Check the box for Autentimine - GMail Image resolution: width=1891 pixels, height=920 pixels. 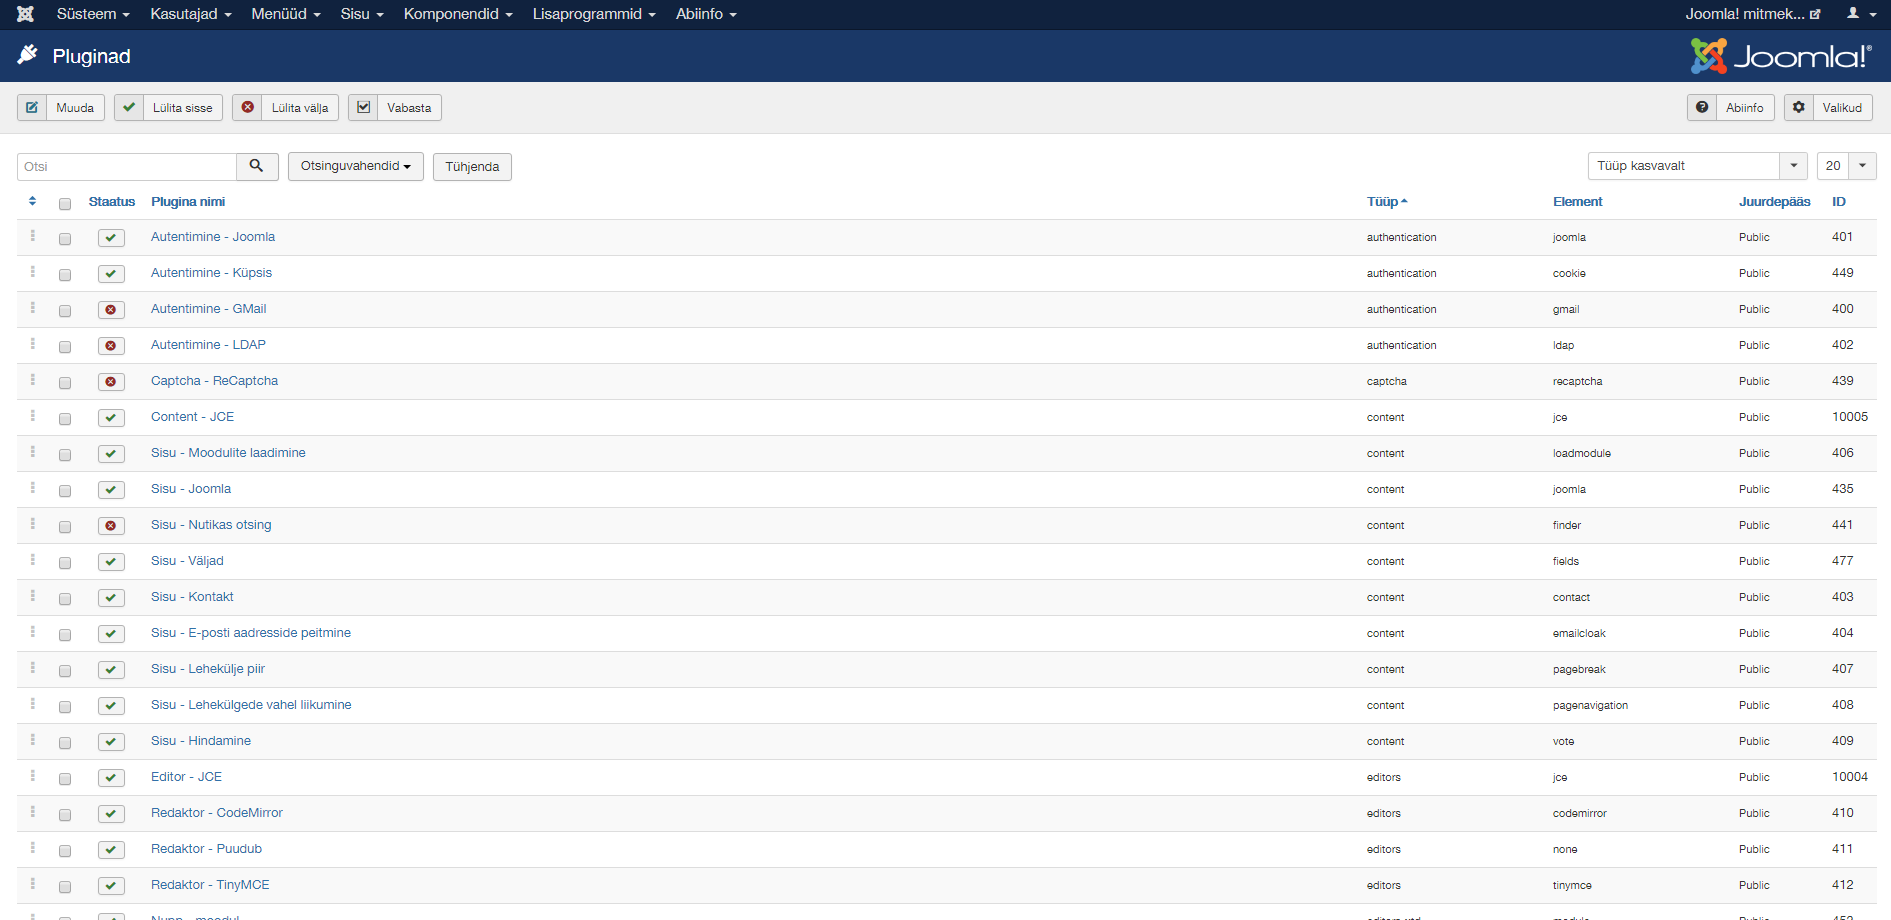(65, 311)
